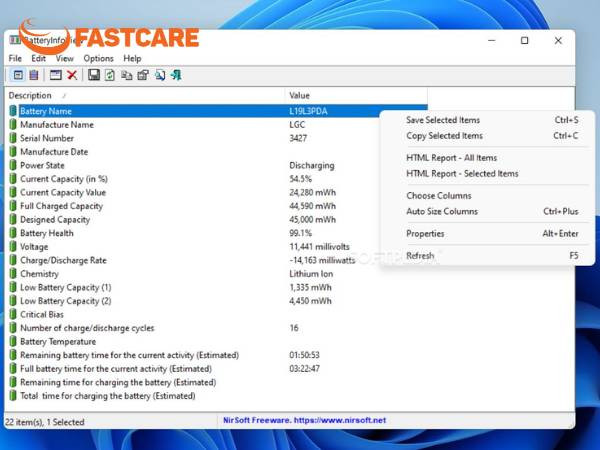This screenshot has width=600, height=450.
Task: Select Remaining battery time for current activity row
Action: [217, 355]
